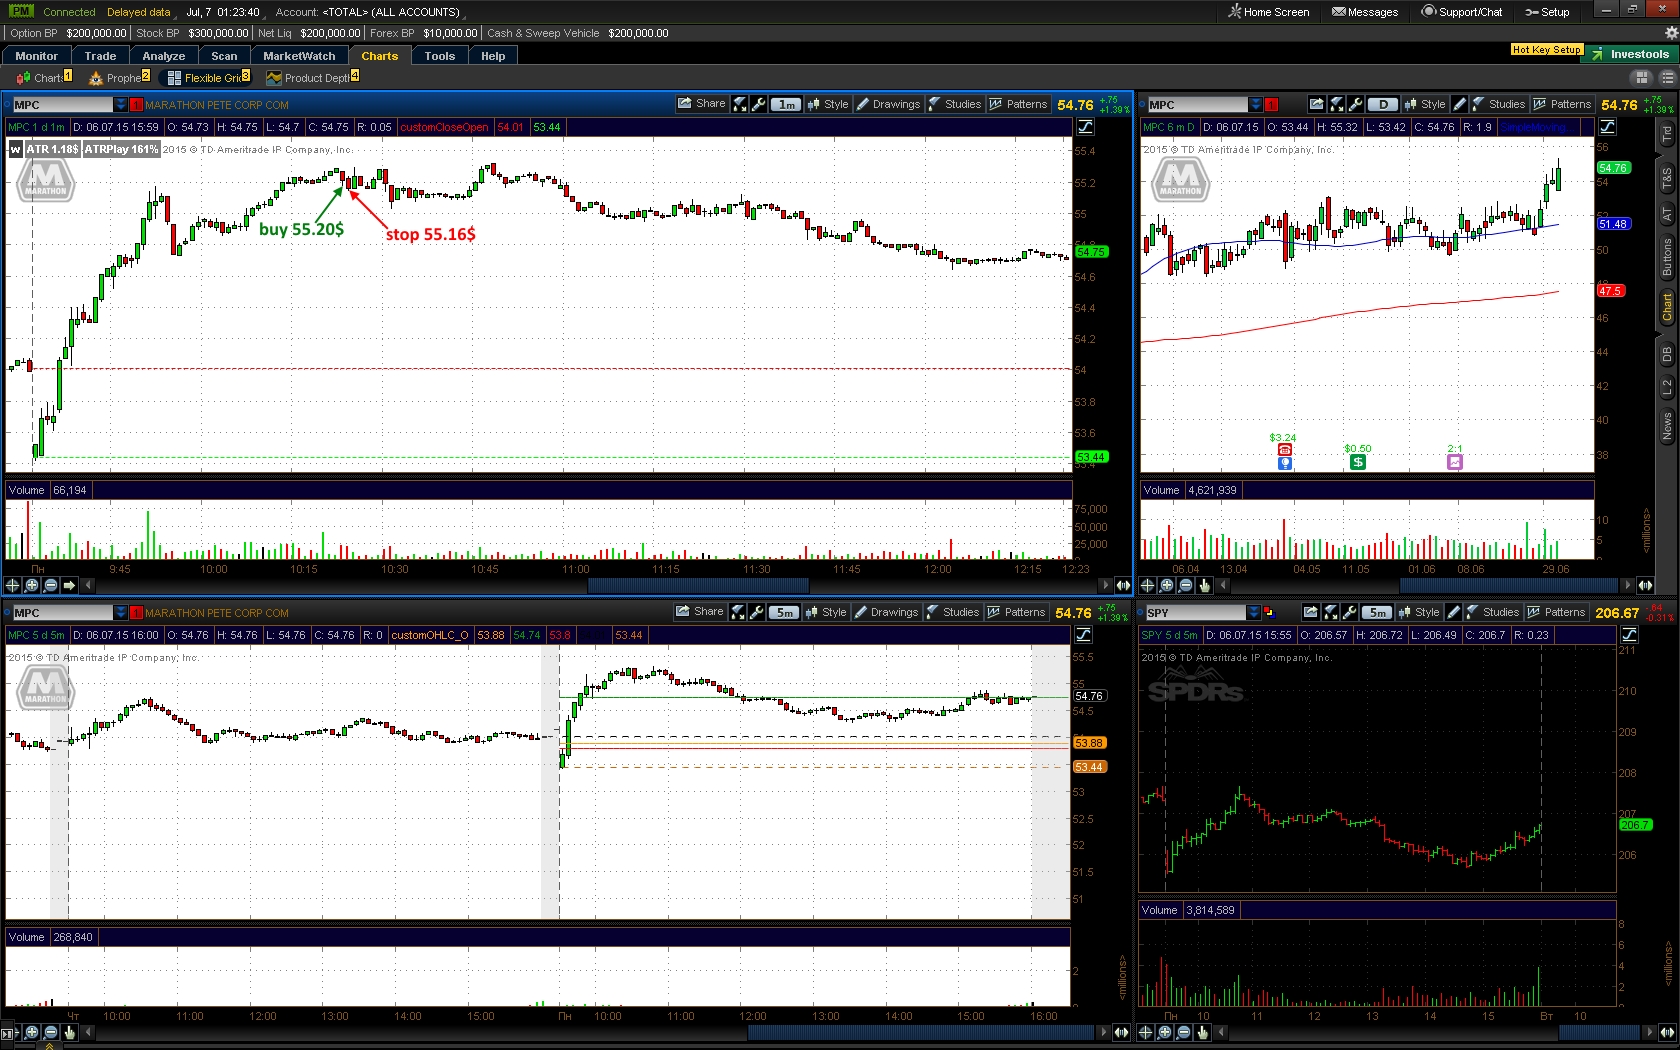The height and width of the screenshot is (1050, 1680).
Task: Zoom out on the MPC daily chart
Action: pos(1185,585)
